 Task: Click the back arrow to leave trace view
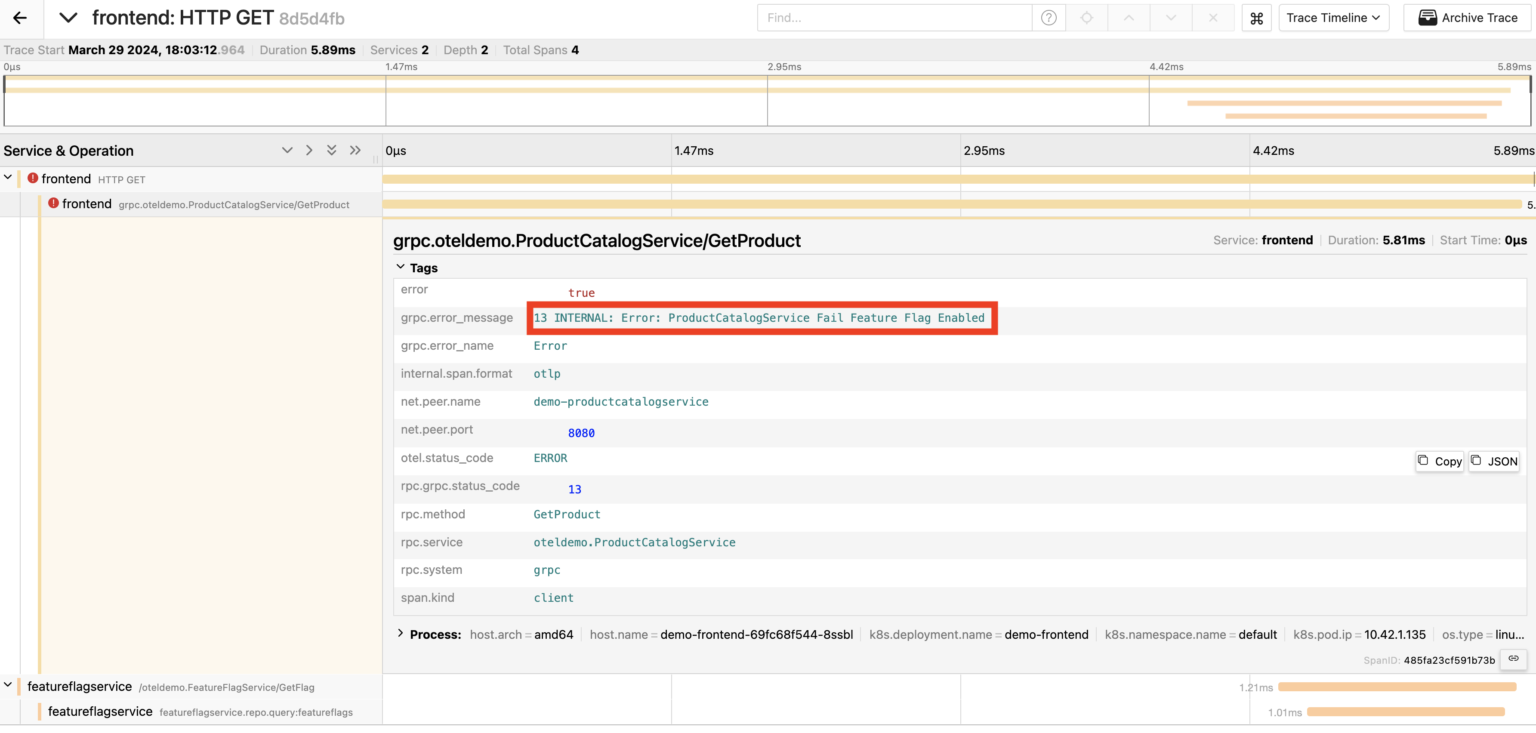[x=19, y=17]
